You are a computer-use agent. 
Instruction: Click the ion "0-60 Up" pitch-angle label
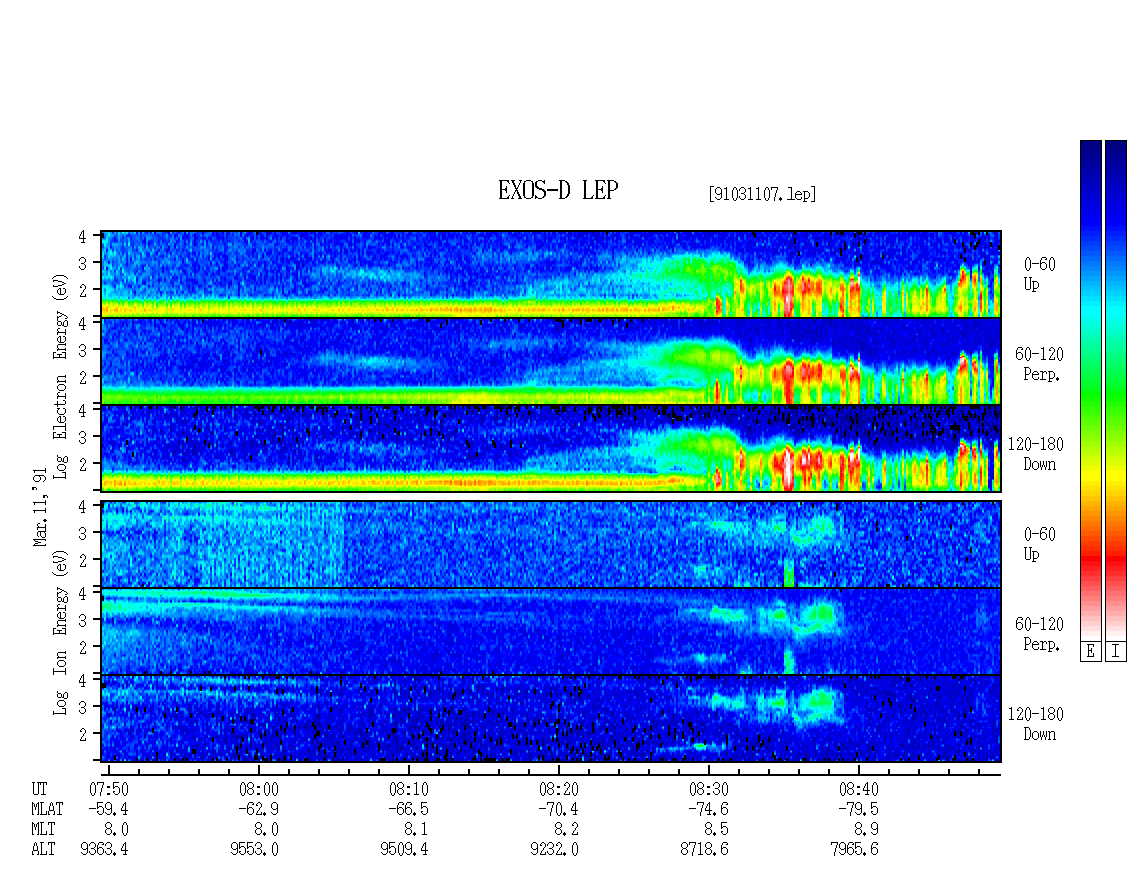coord(1039,544)
